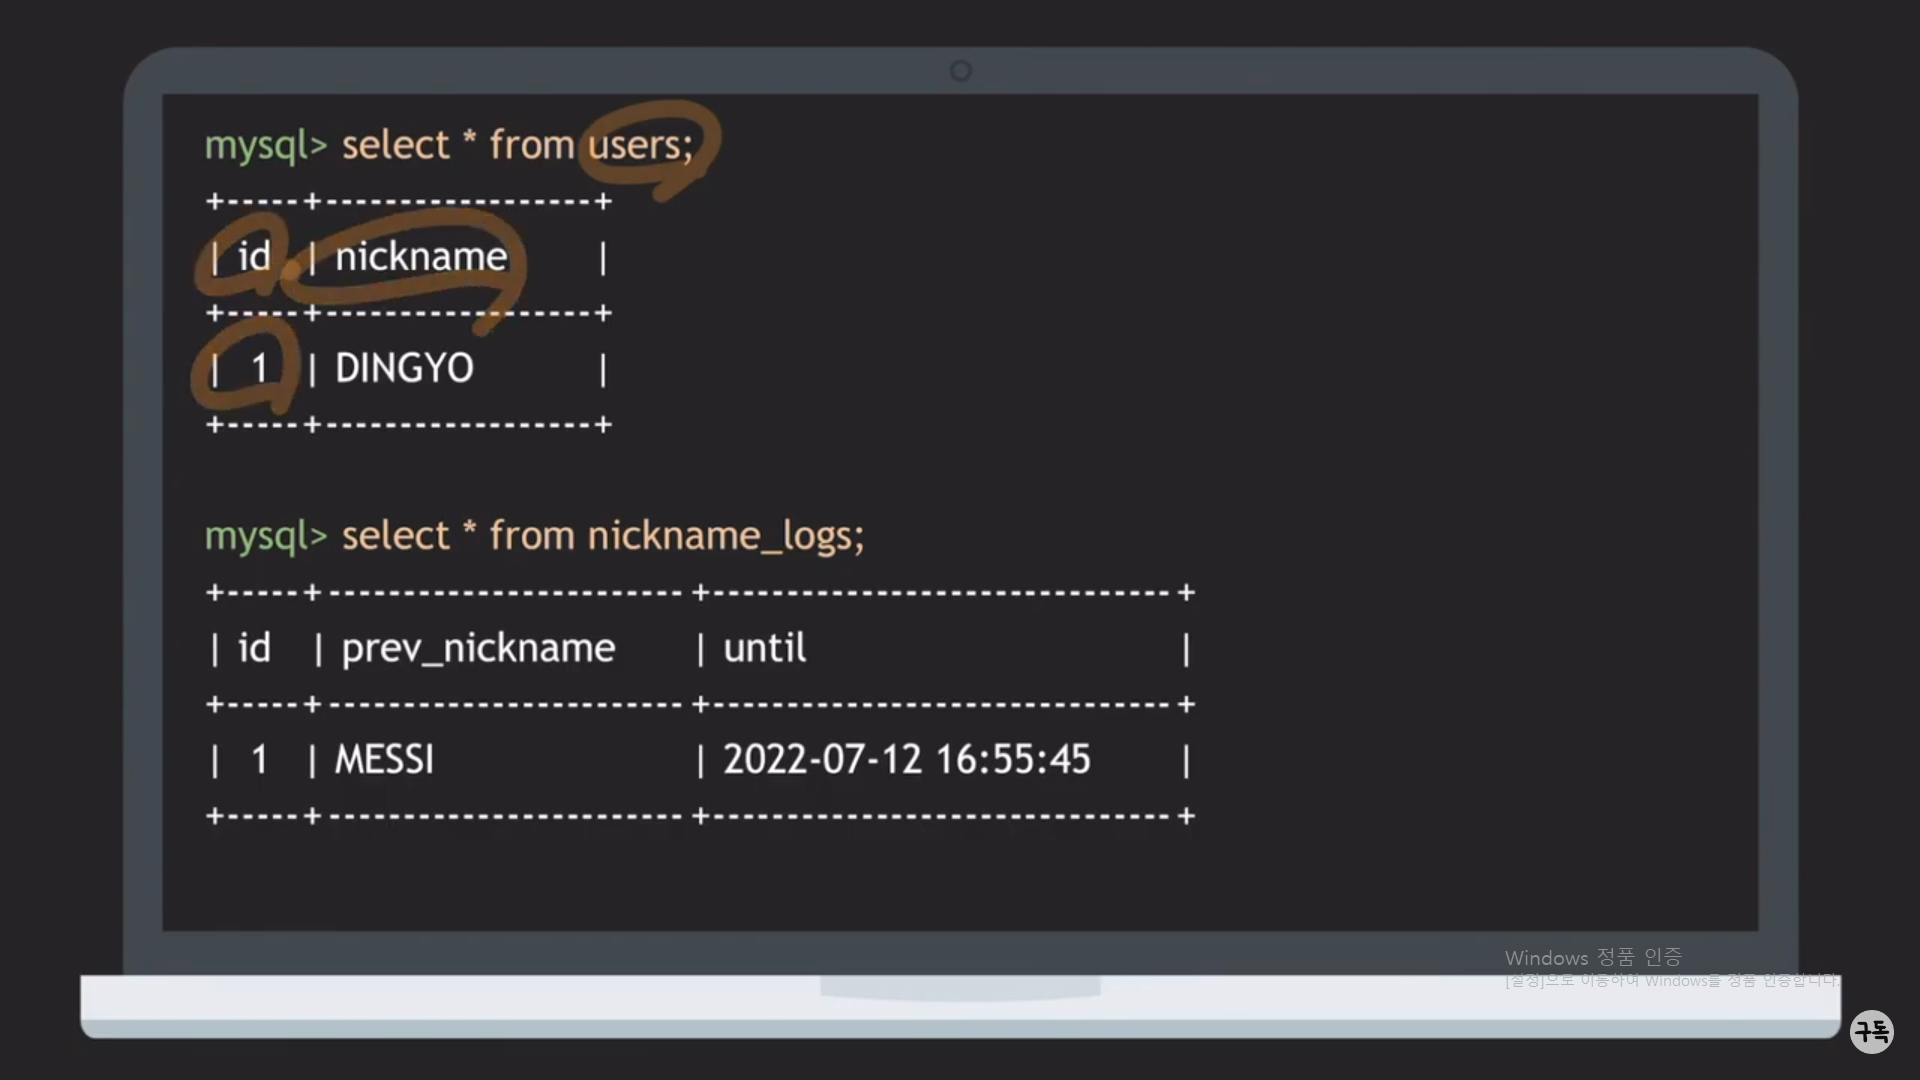Click the circled id value 1
1920x1080 pixels.
tap(259, 368)
